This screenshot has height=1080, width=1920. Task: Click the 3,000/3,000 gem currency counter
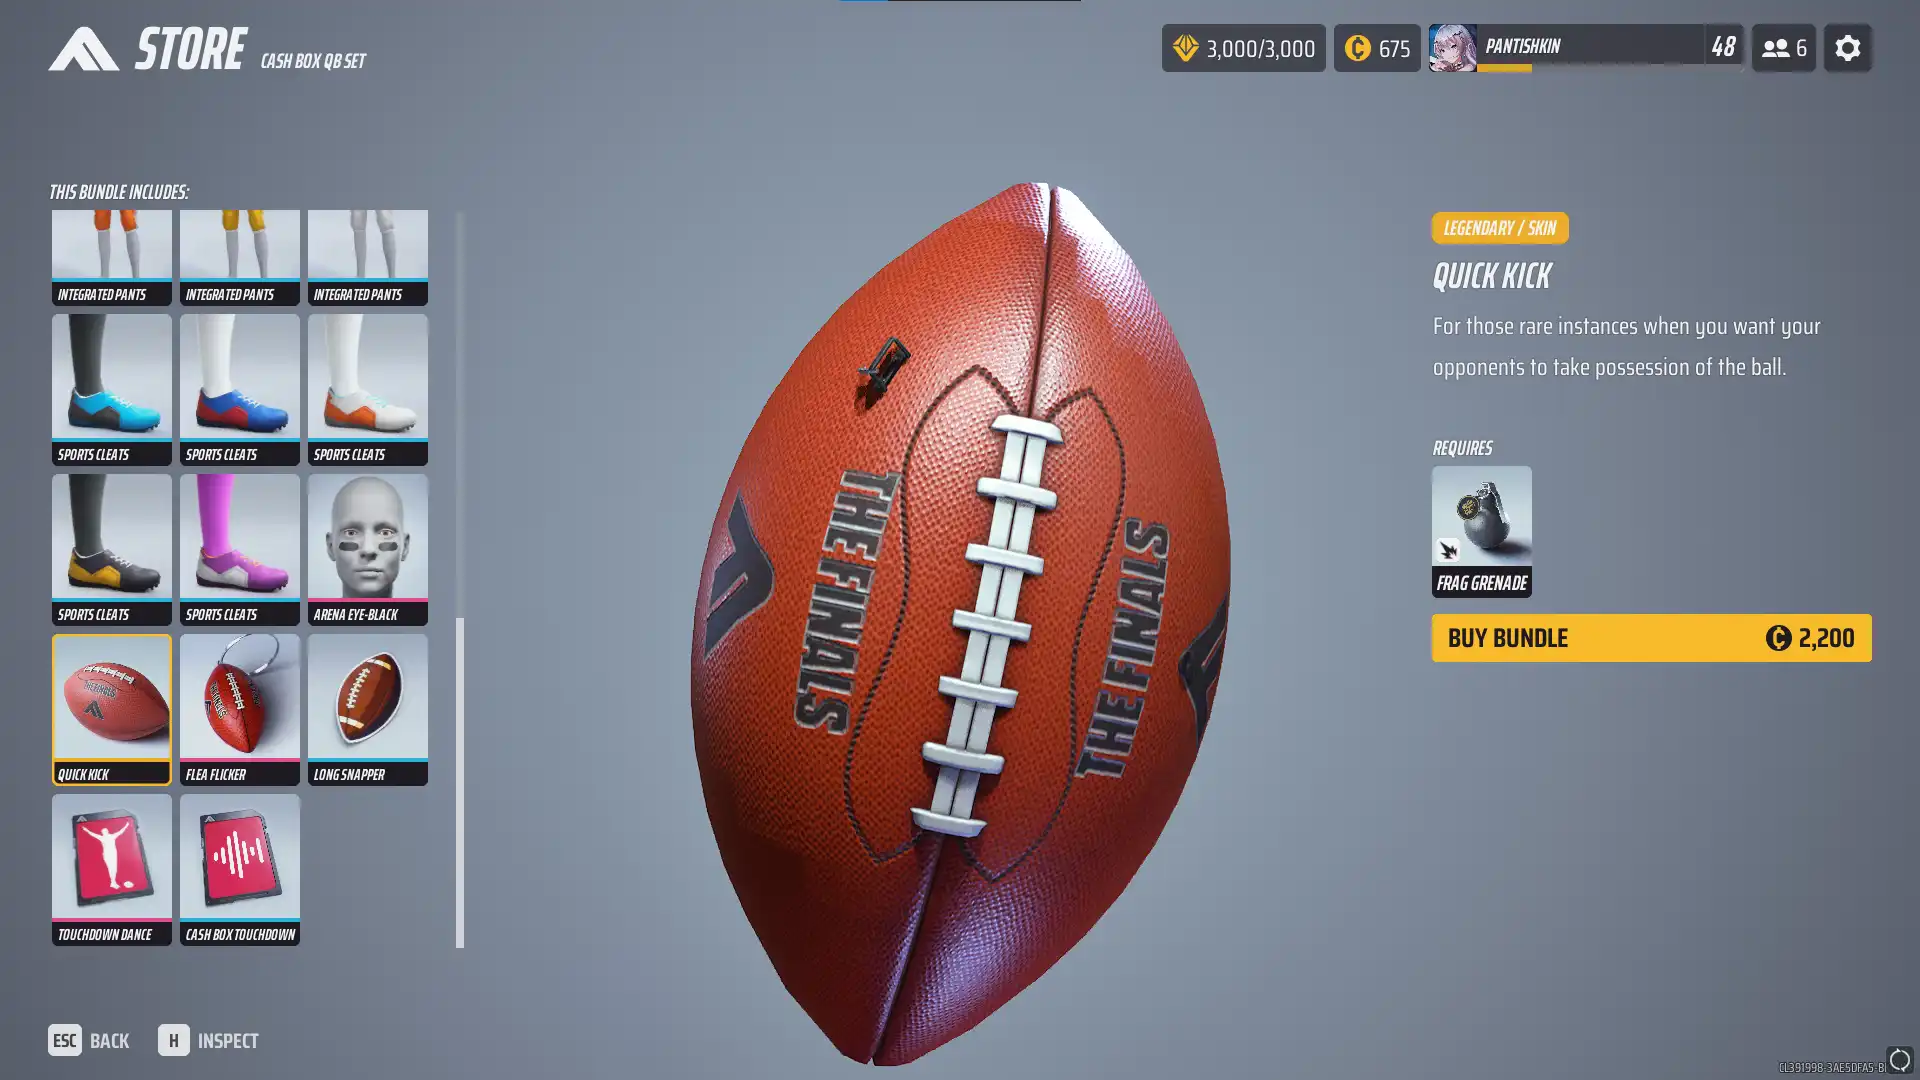[x=1243, y=48]
